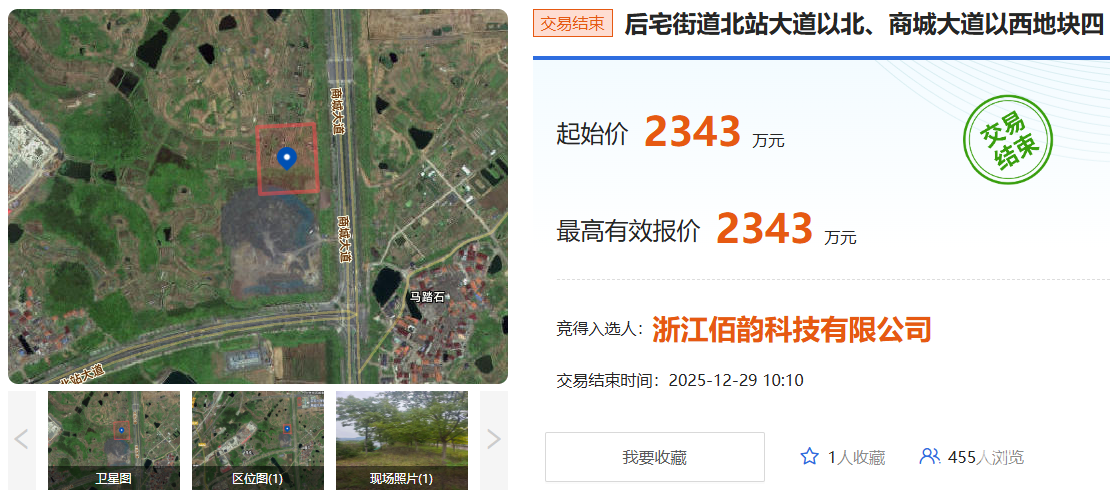
Task: Open winning bidder 浙江佰韵科技有限公司
Action: [x=791, y=330]
